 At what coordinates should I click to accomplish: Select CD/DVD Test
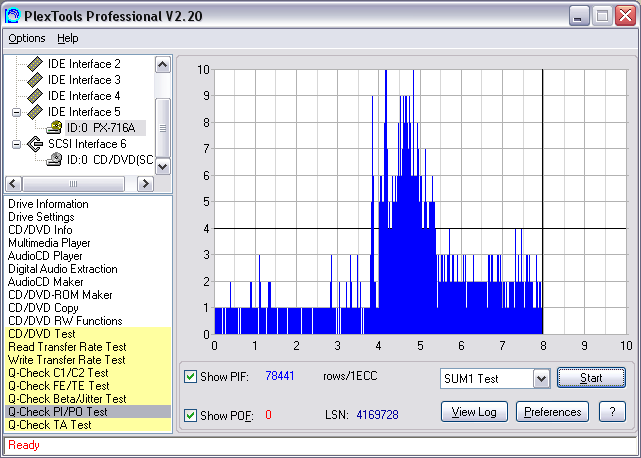pos(88,334)
